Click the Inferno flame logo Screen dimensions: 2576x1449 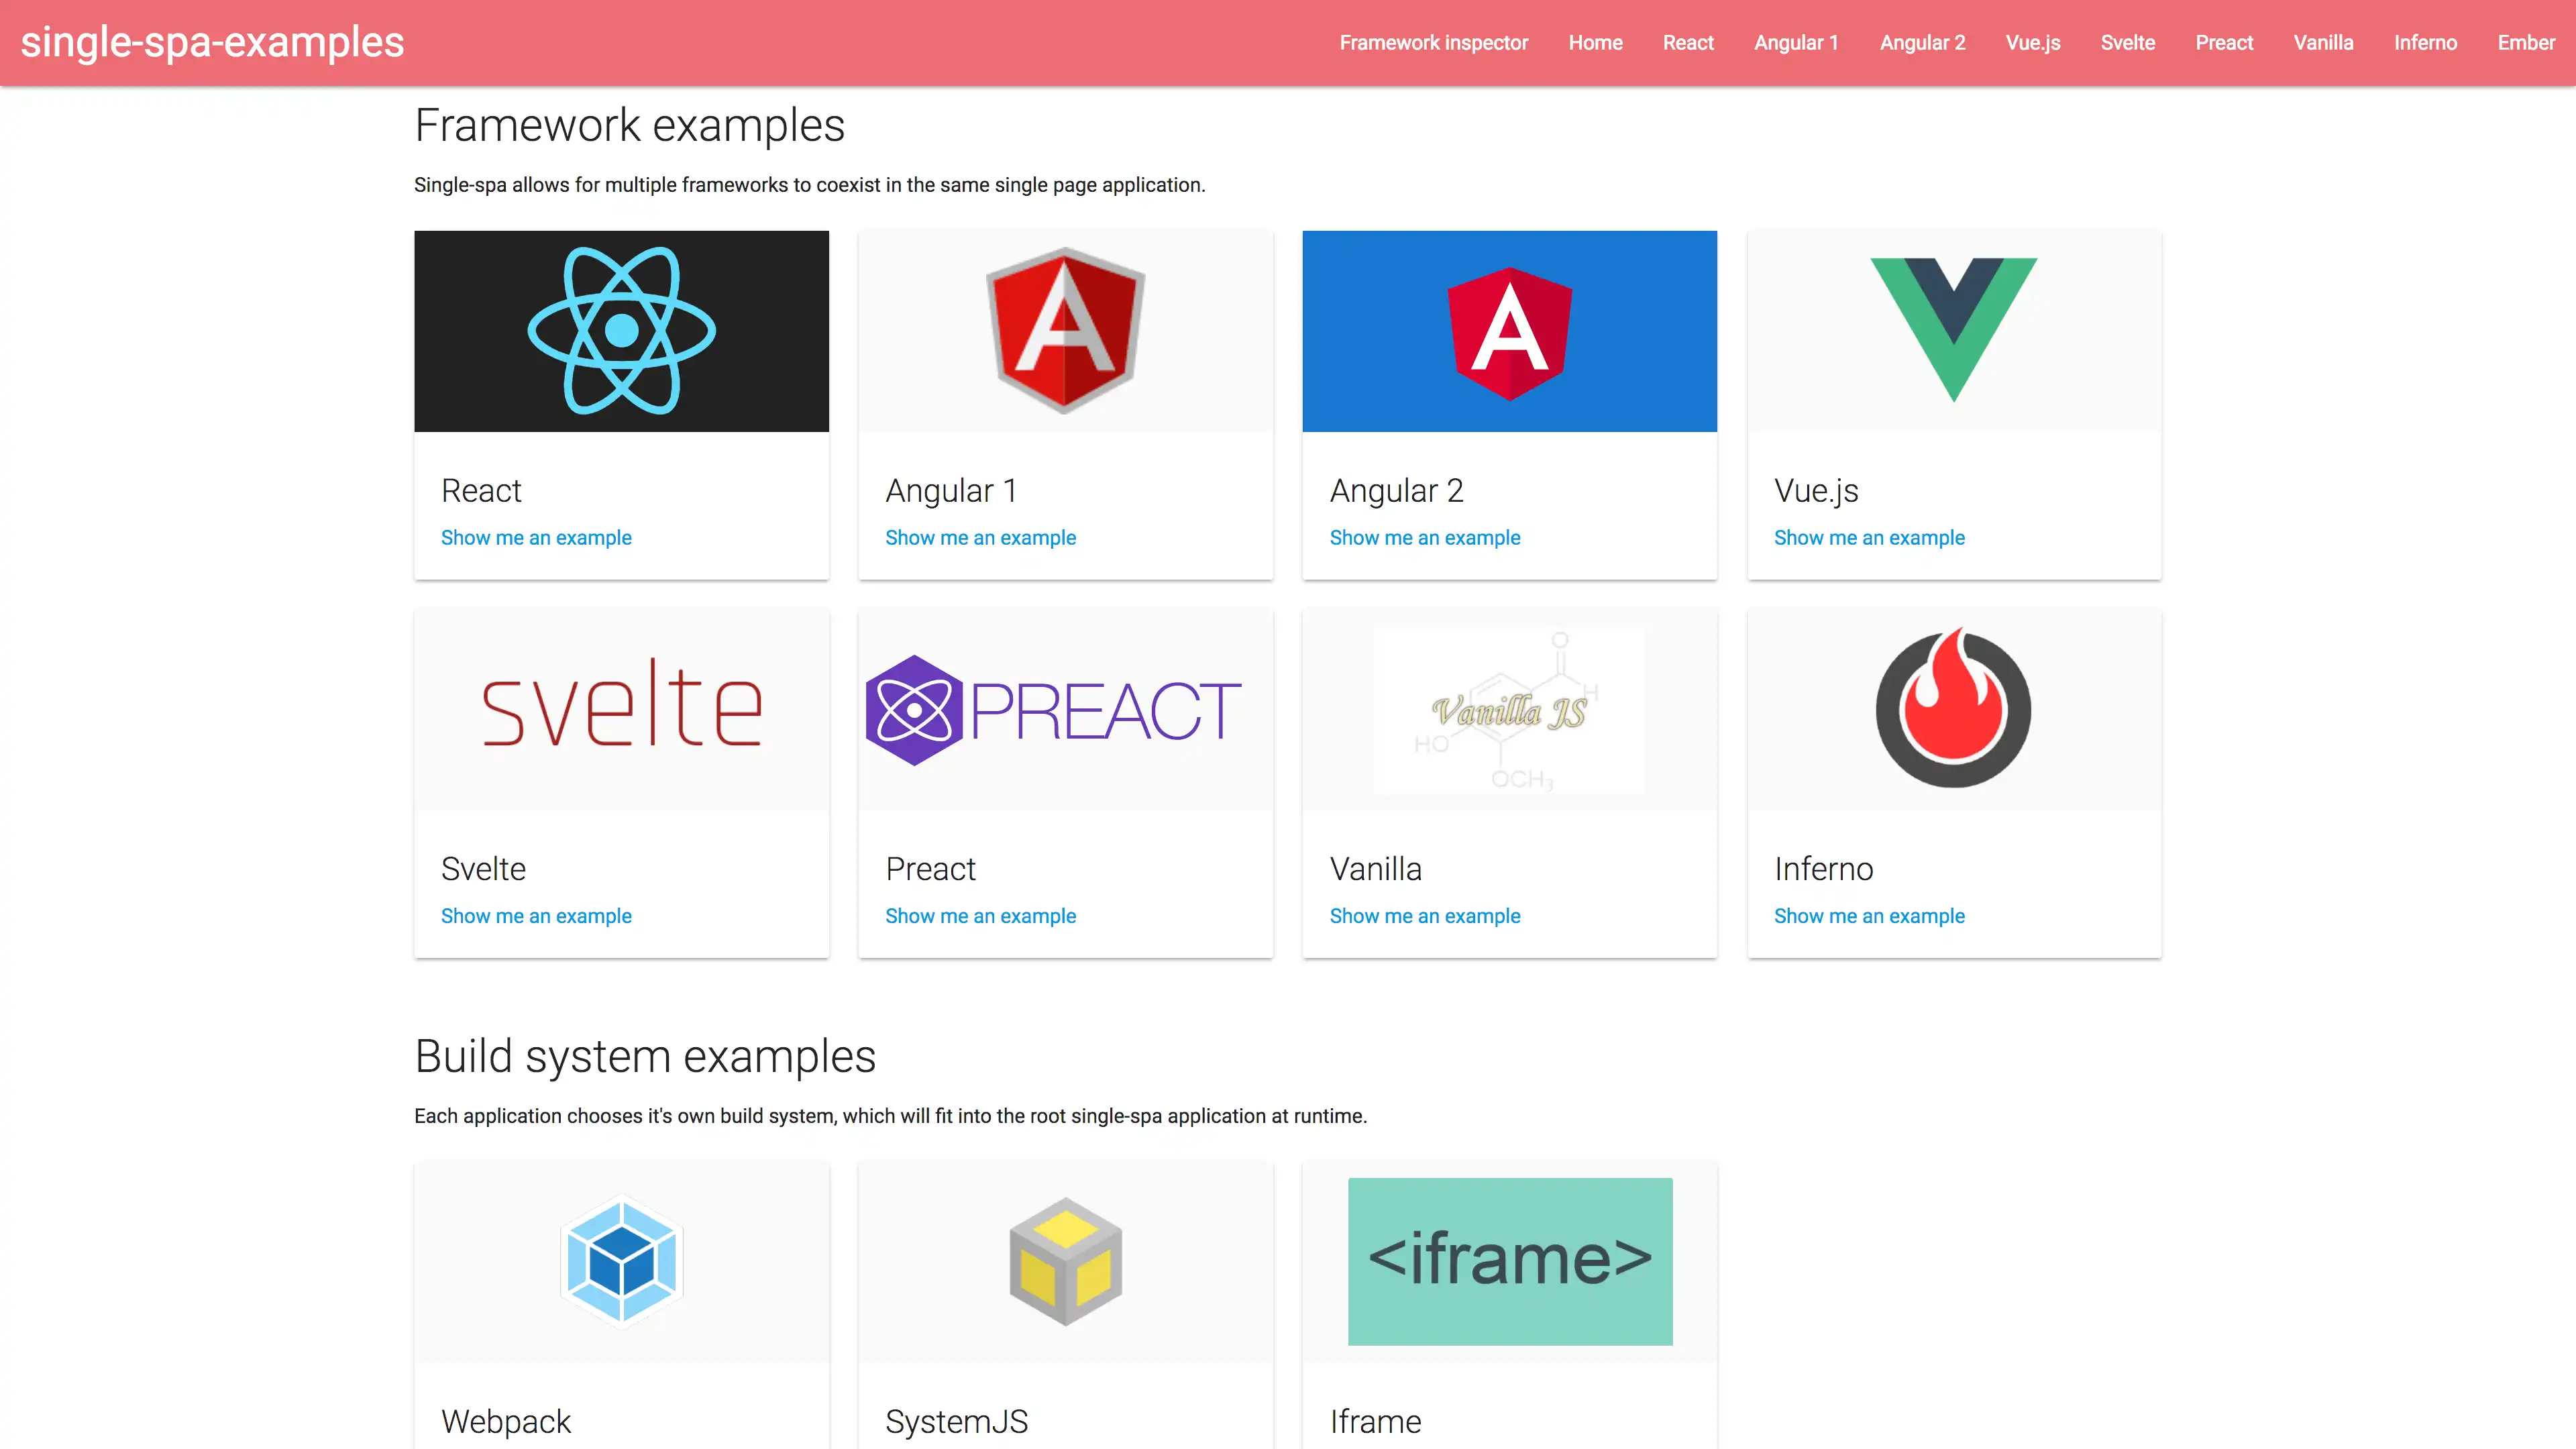pos(1953,708)
